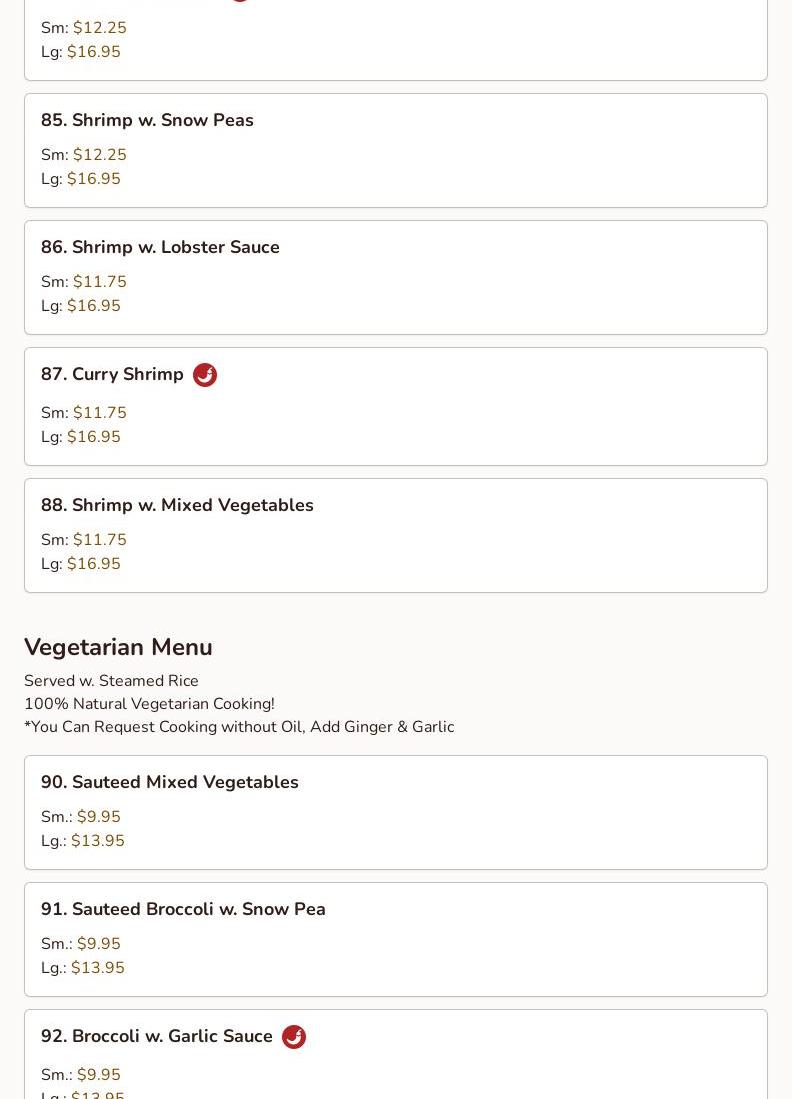Select 90. Sauteed Mixed Vegetables item
The height and width of the screenshot is (1099, 792).
pyautogui.click(x=396, y=812)
